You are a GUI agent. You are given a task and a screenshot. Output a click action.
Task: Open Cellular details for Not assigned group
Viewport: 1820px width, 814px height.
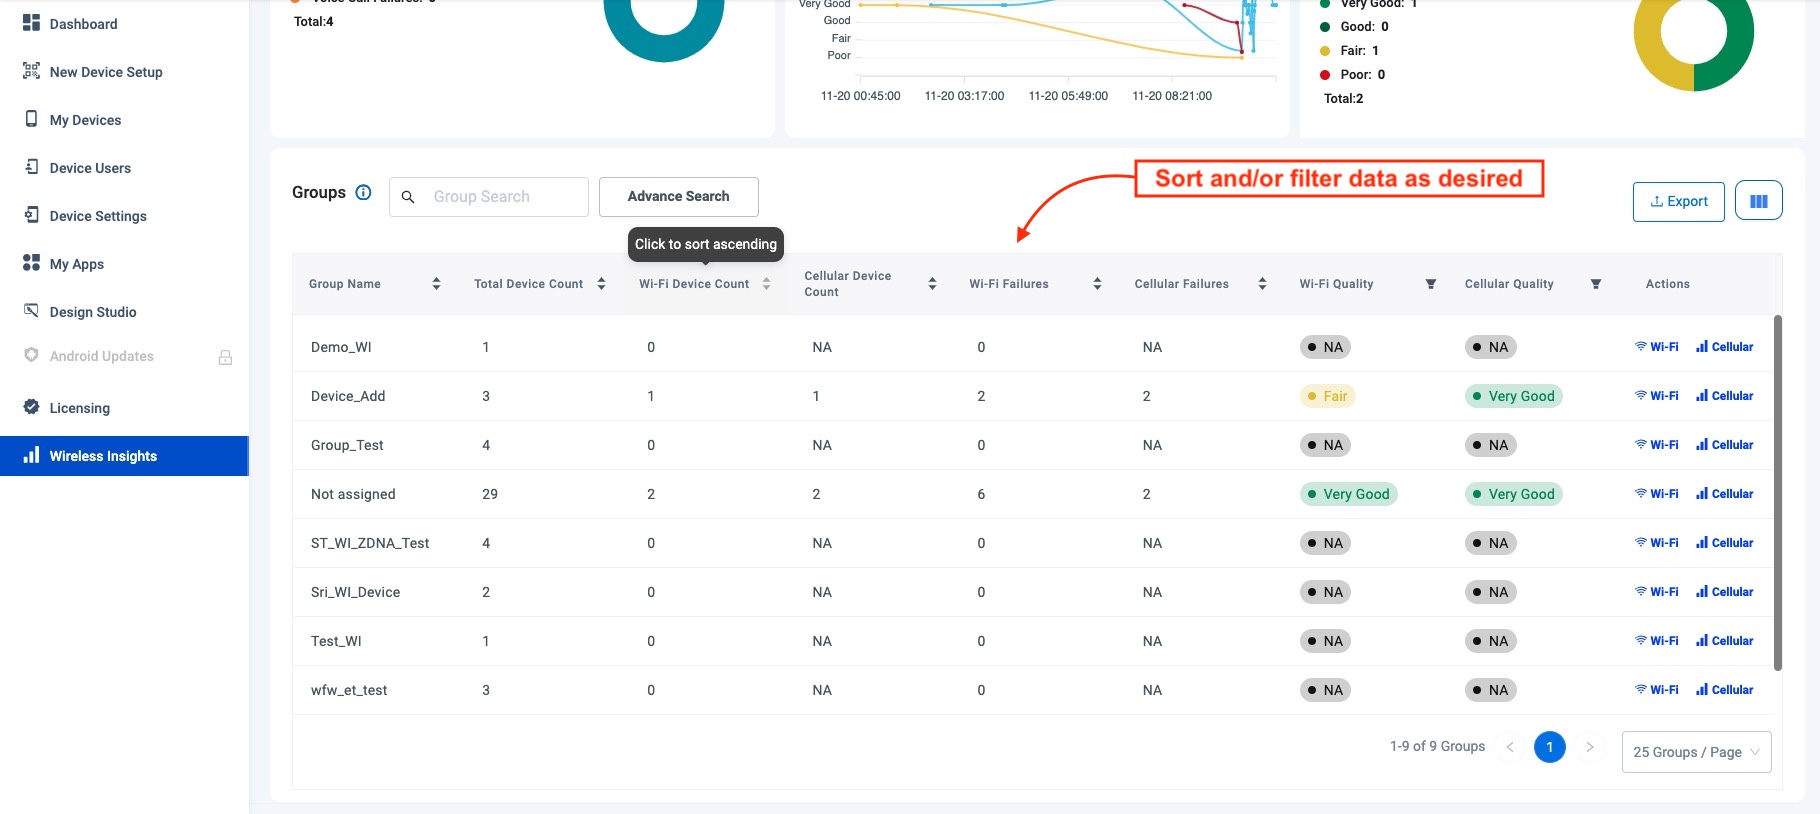(1725, 494)
